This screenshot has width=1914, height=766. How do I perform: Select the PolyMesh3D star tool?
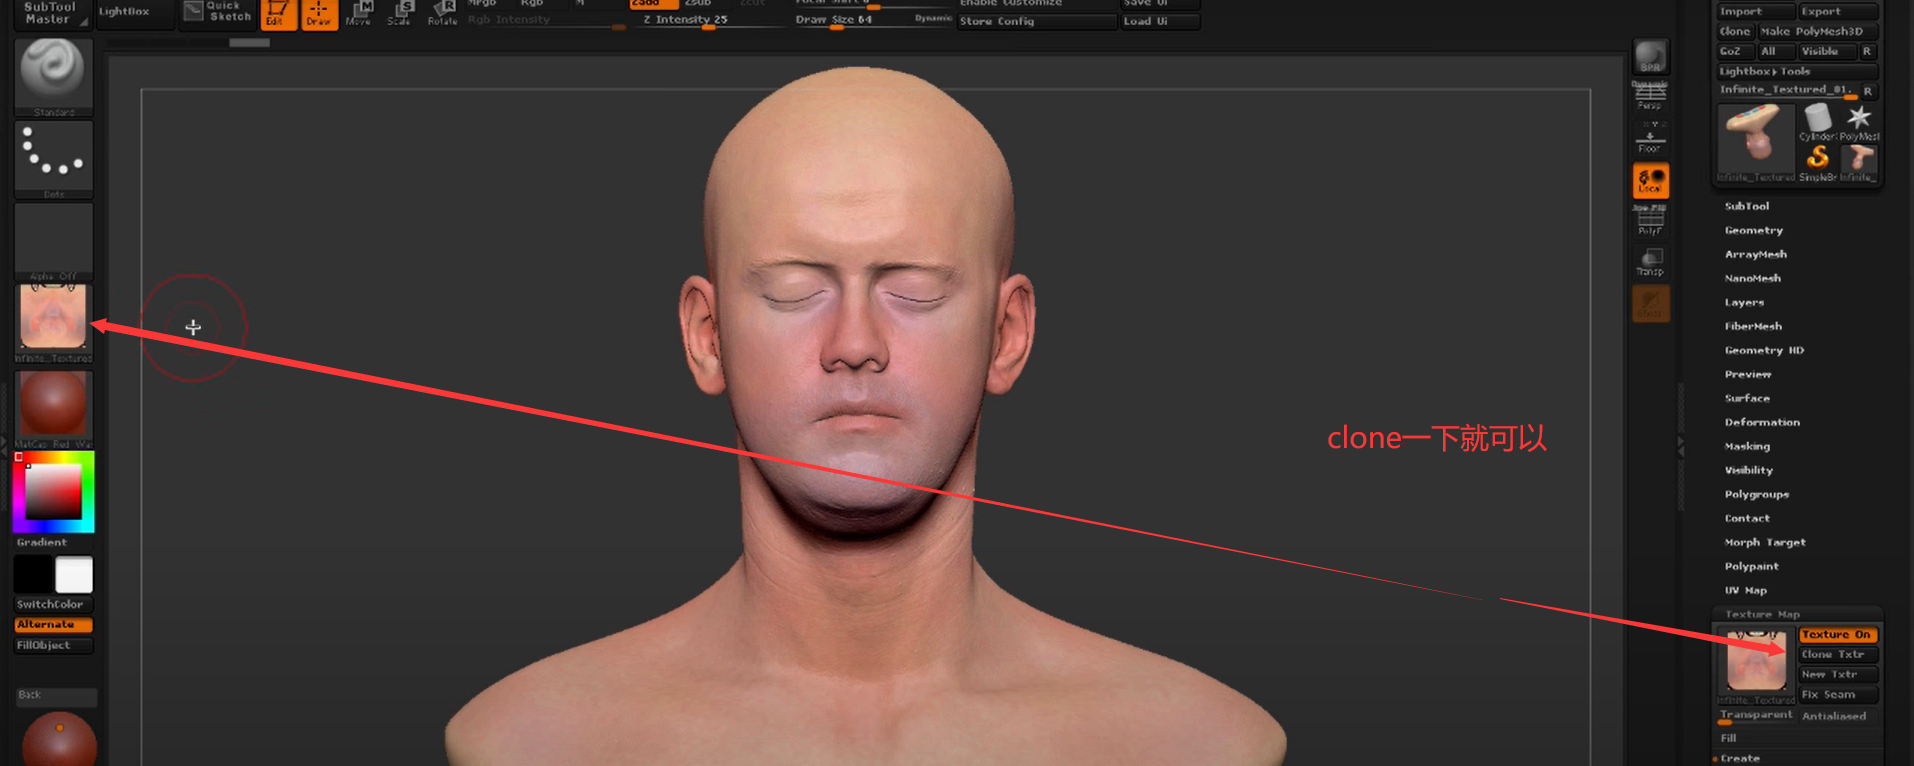pyautogui.click(x=1859, y=121)
